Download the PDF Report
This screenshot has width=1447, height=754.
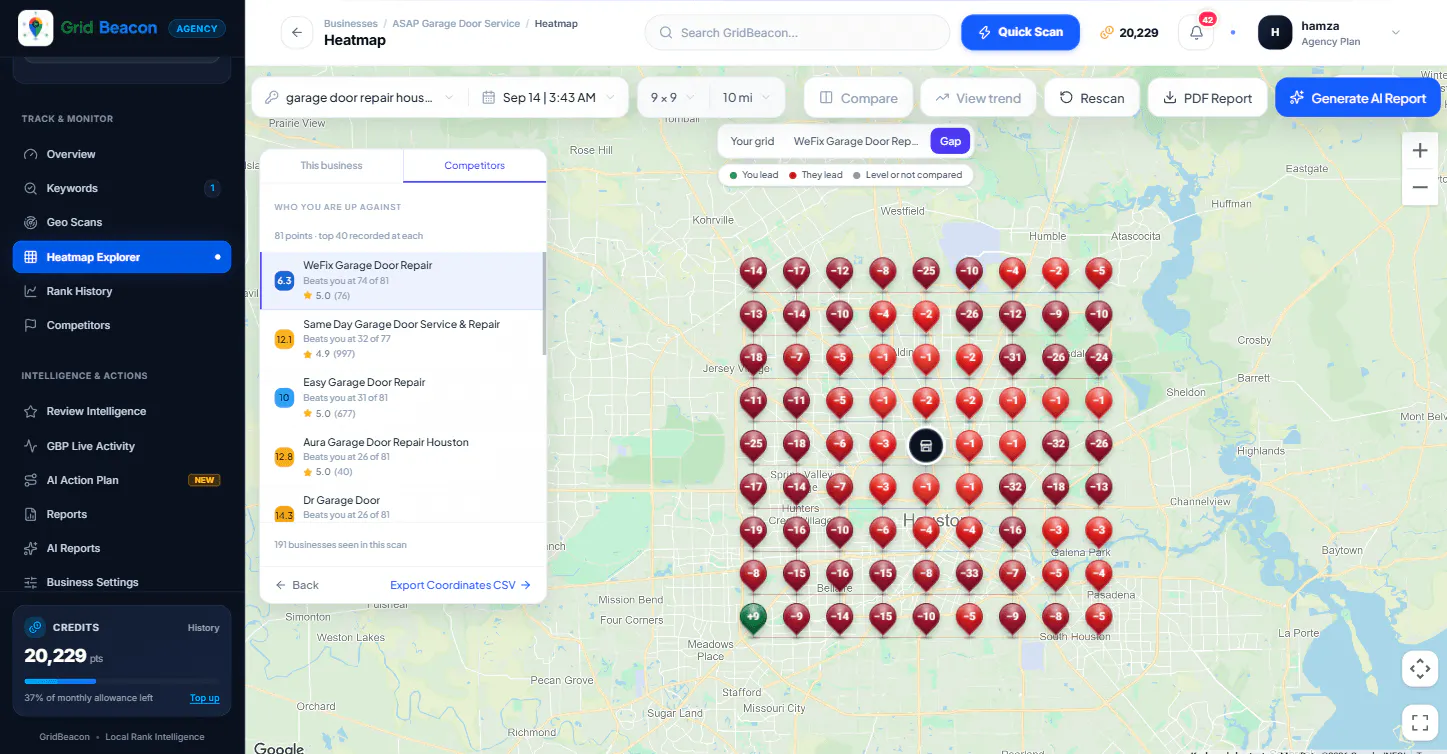click(x=1207, y=98)
